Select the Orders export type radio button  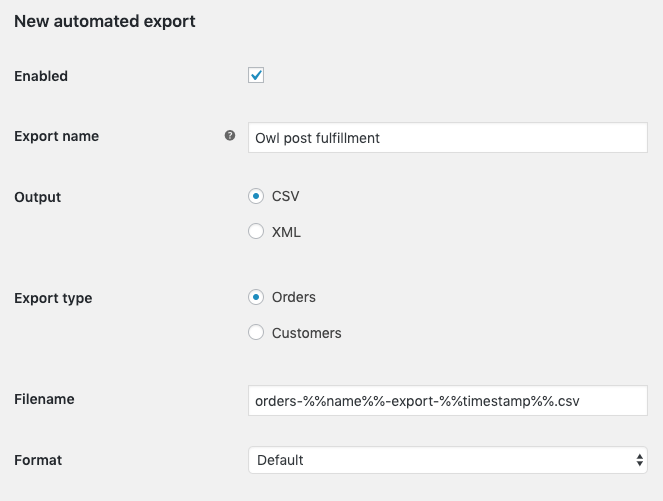(256, 297)
